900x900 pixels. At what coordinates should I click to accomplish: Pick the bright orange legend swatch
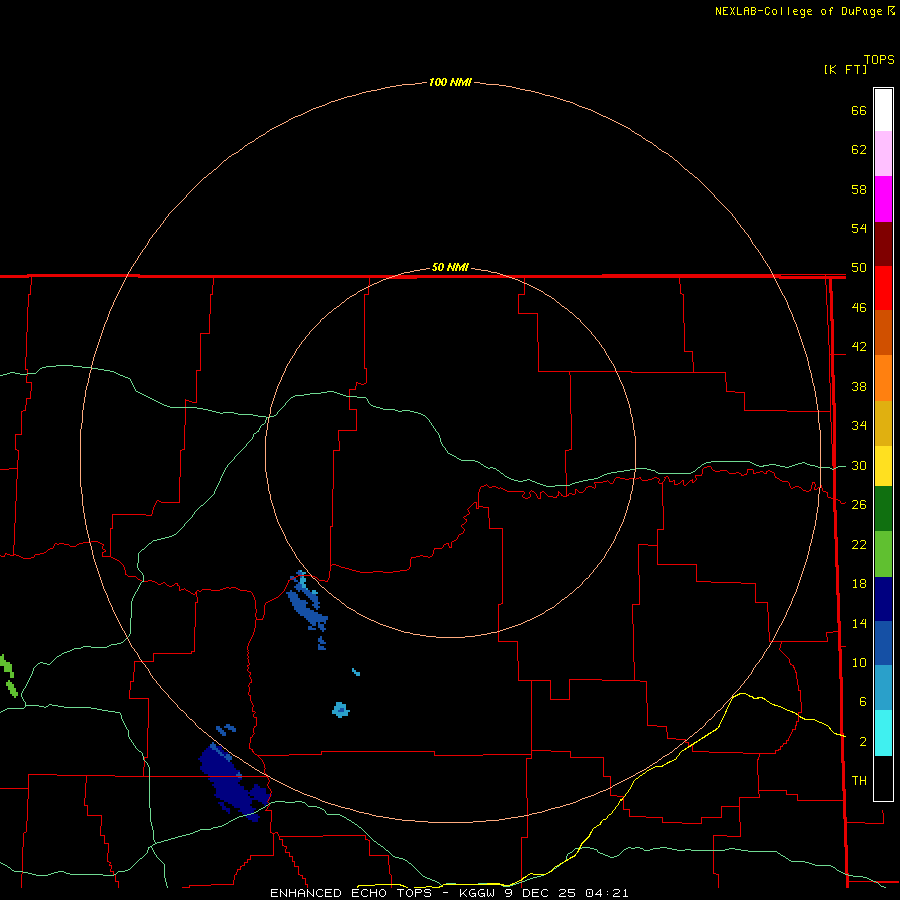883,378
